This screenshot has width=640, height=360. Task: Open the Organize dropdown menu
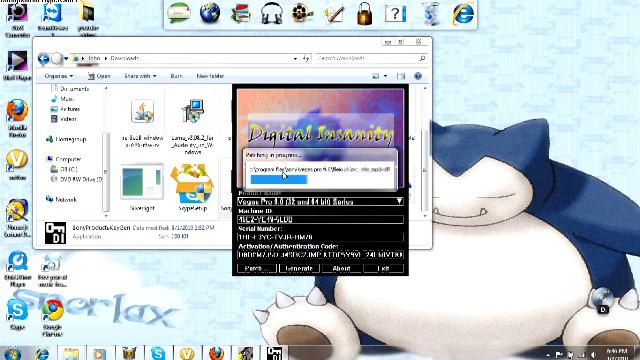59,76
